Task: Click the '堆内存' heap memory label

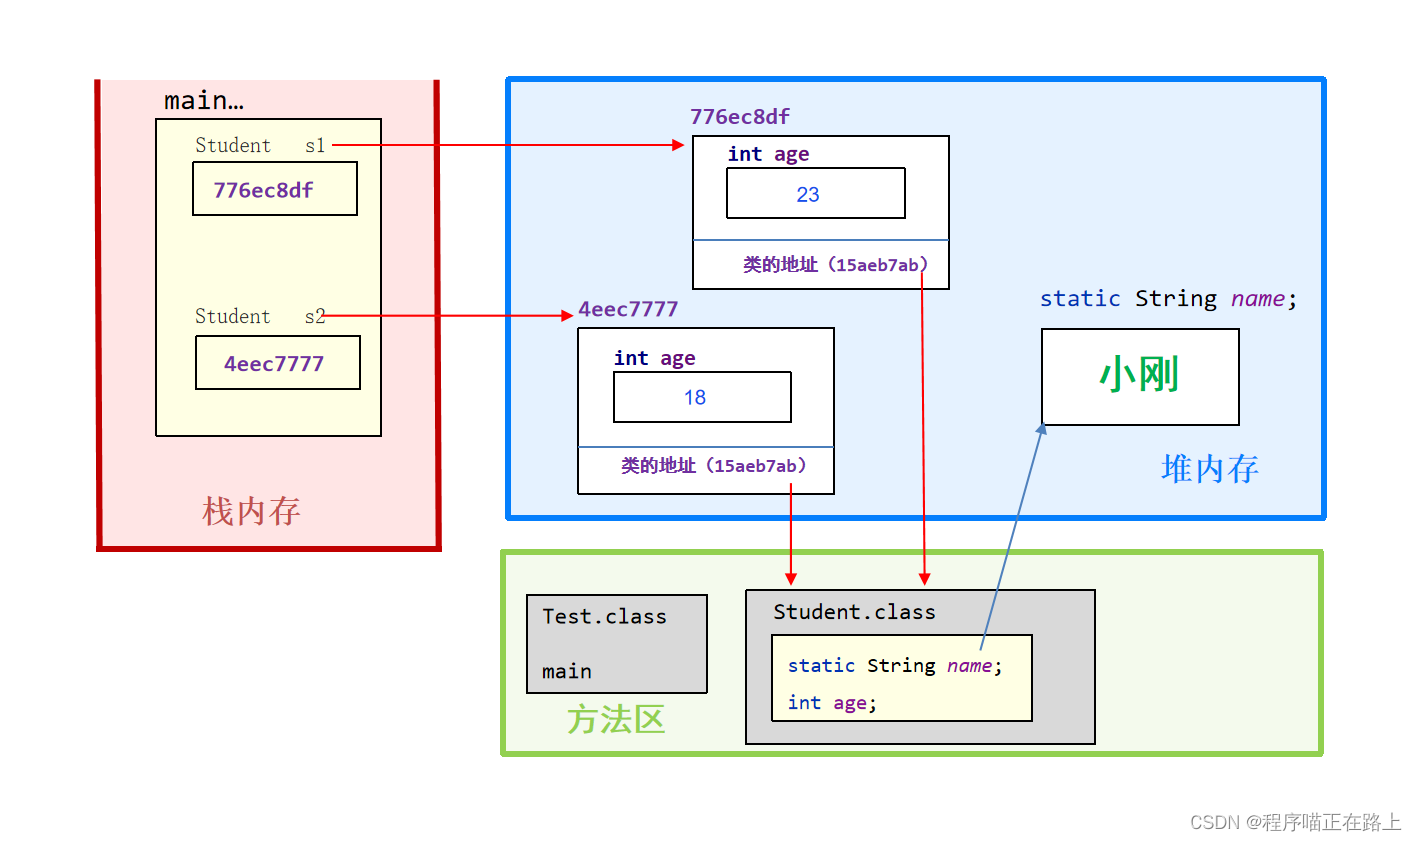Action: pos(1209,468)
